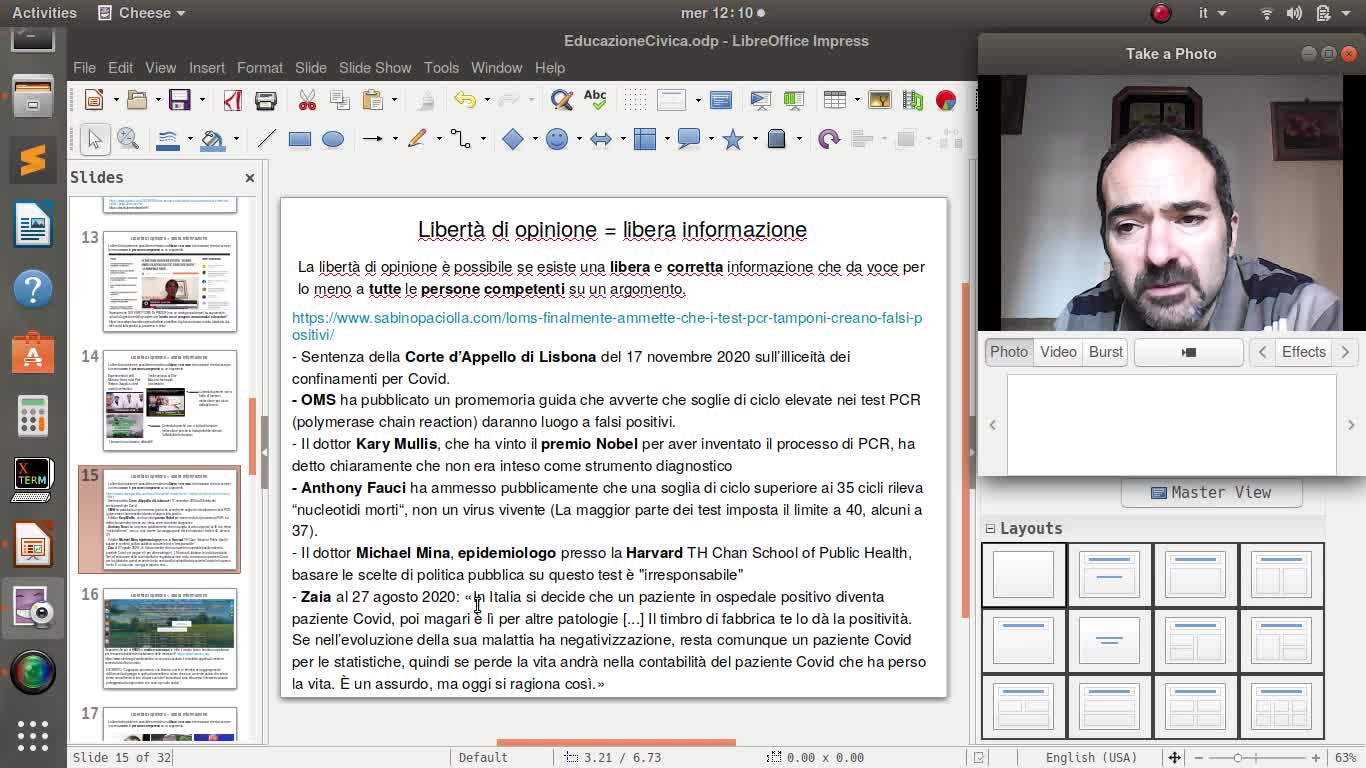The height and width of the screenshot is (768, 1366).
Task: Undo the last action
Action: (x=464, y=100)
